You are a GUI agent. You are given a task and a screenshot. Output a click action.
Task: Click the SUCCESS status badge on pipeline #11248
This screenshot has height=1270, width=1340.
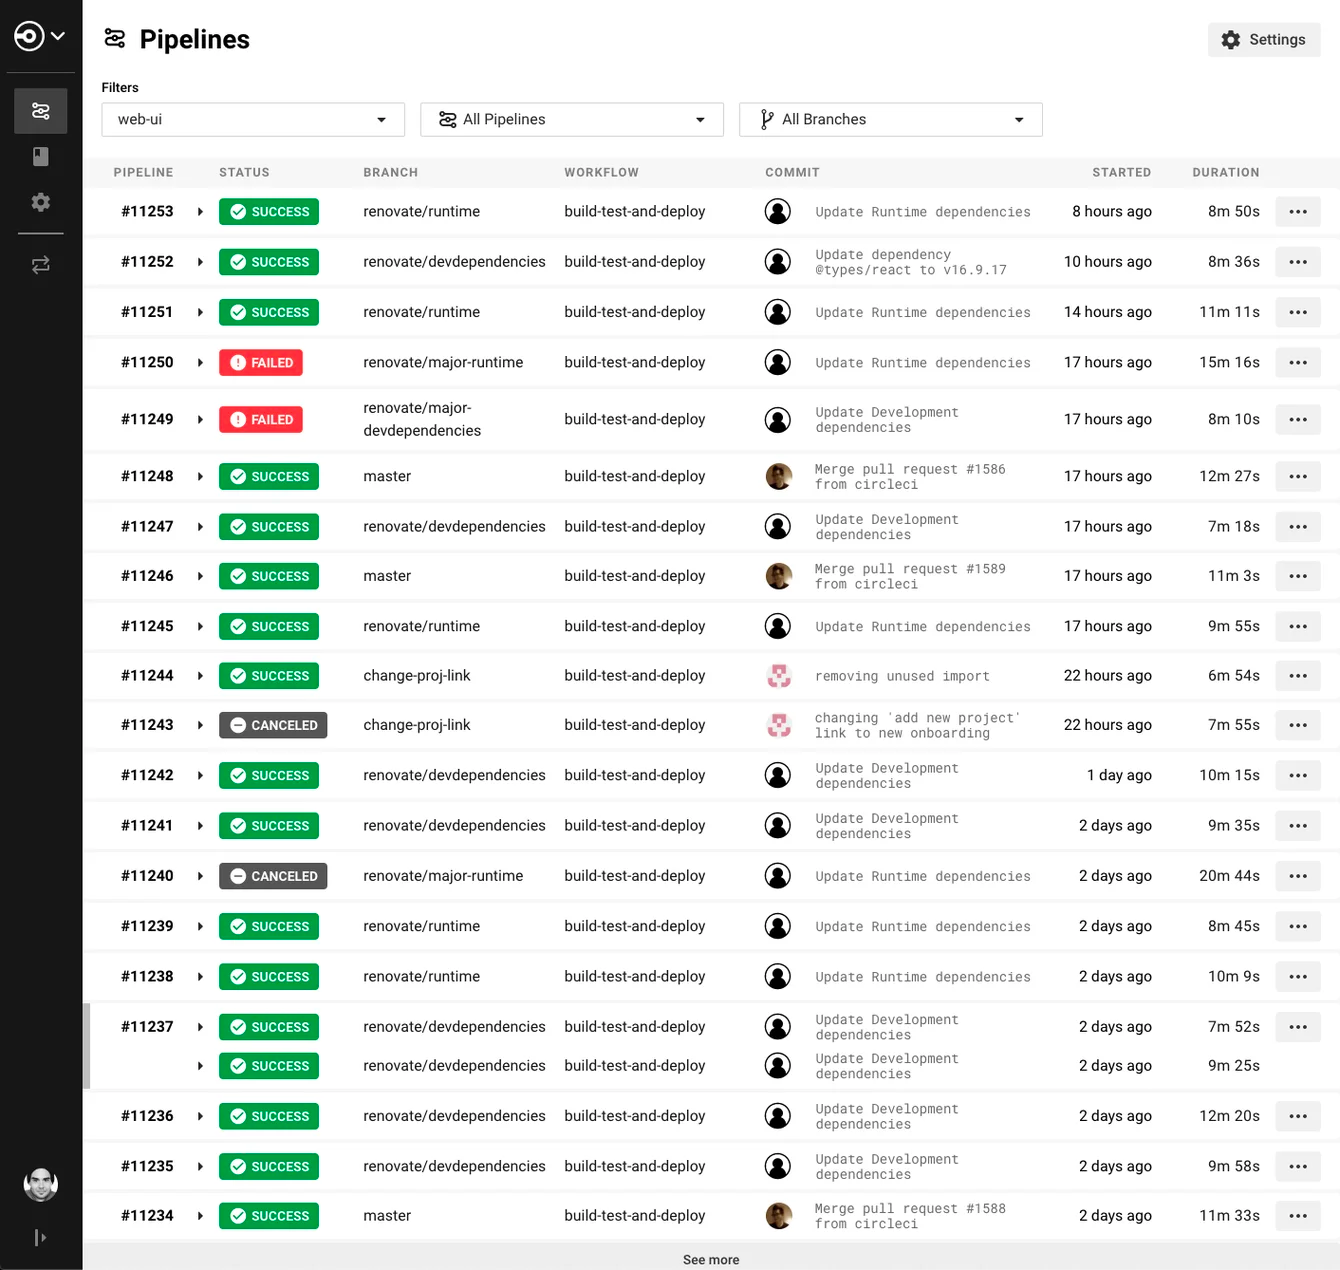tap(268, 476)
